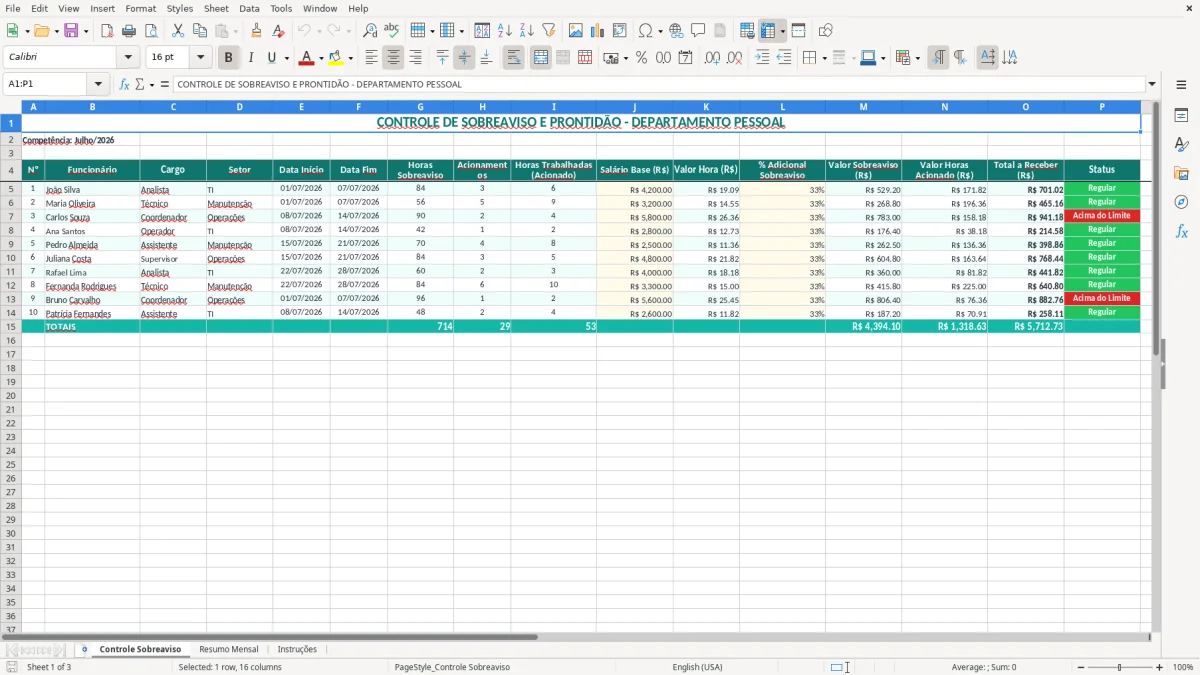Print the spreadsheet with the Print icon
The height and width of the screenshot is (675, 1200).
click(x=129, y=31)
